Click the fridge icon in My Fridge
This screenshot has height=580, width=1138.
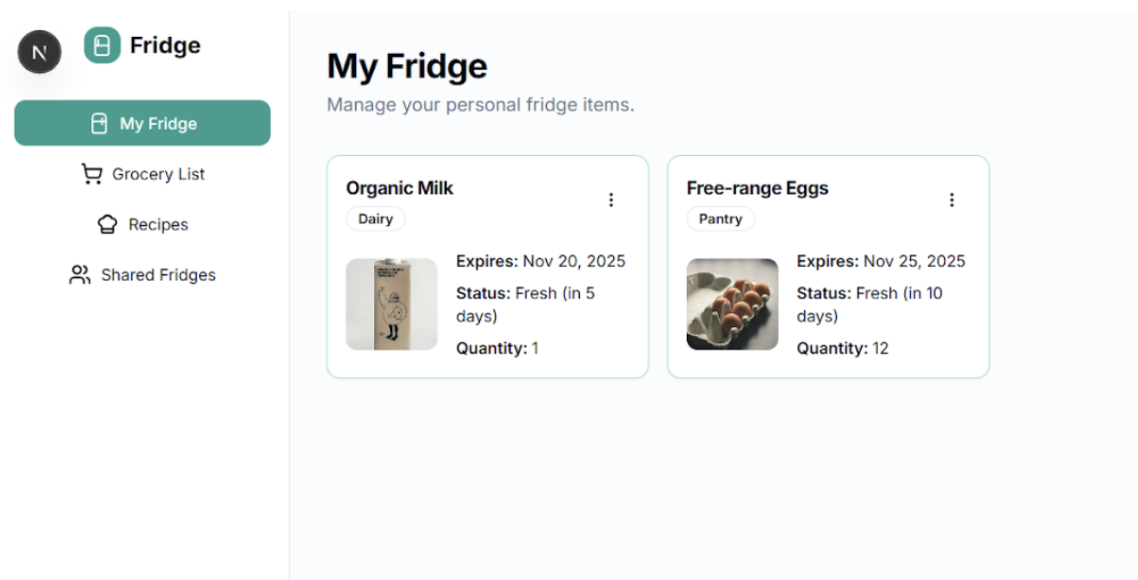99,124
